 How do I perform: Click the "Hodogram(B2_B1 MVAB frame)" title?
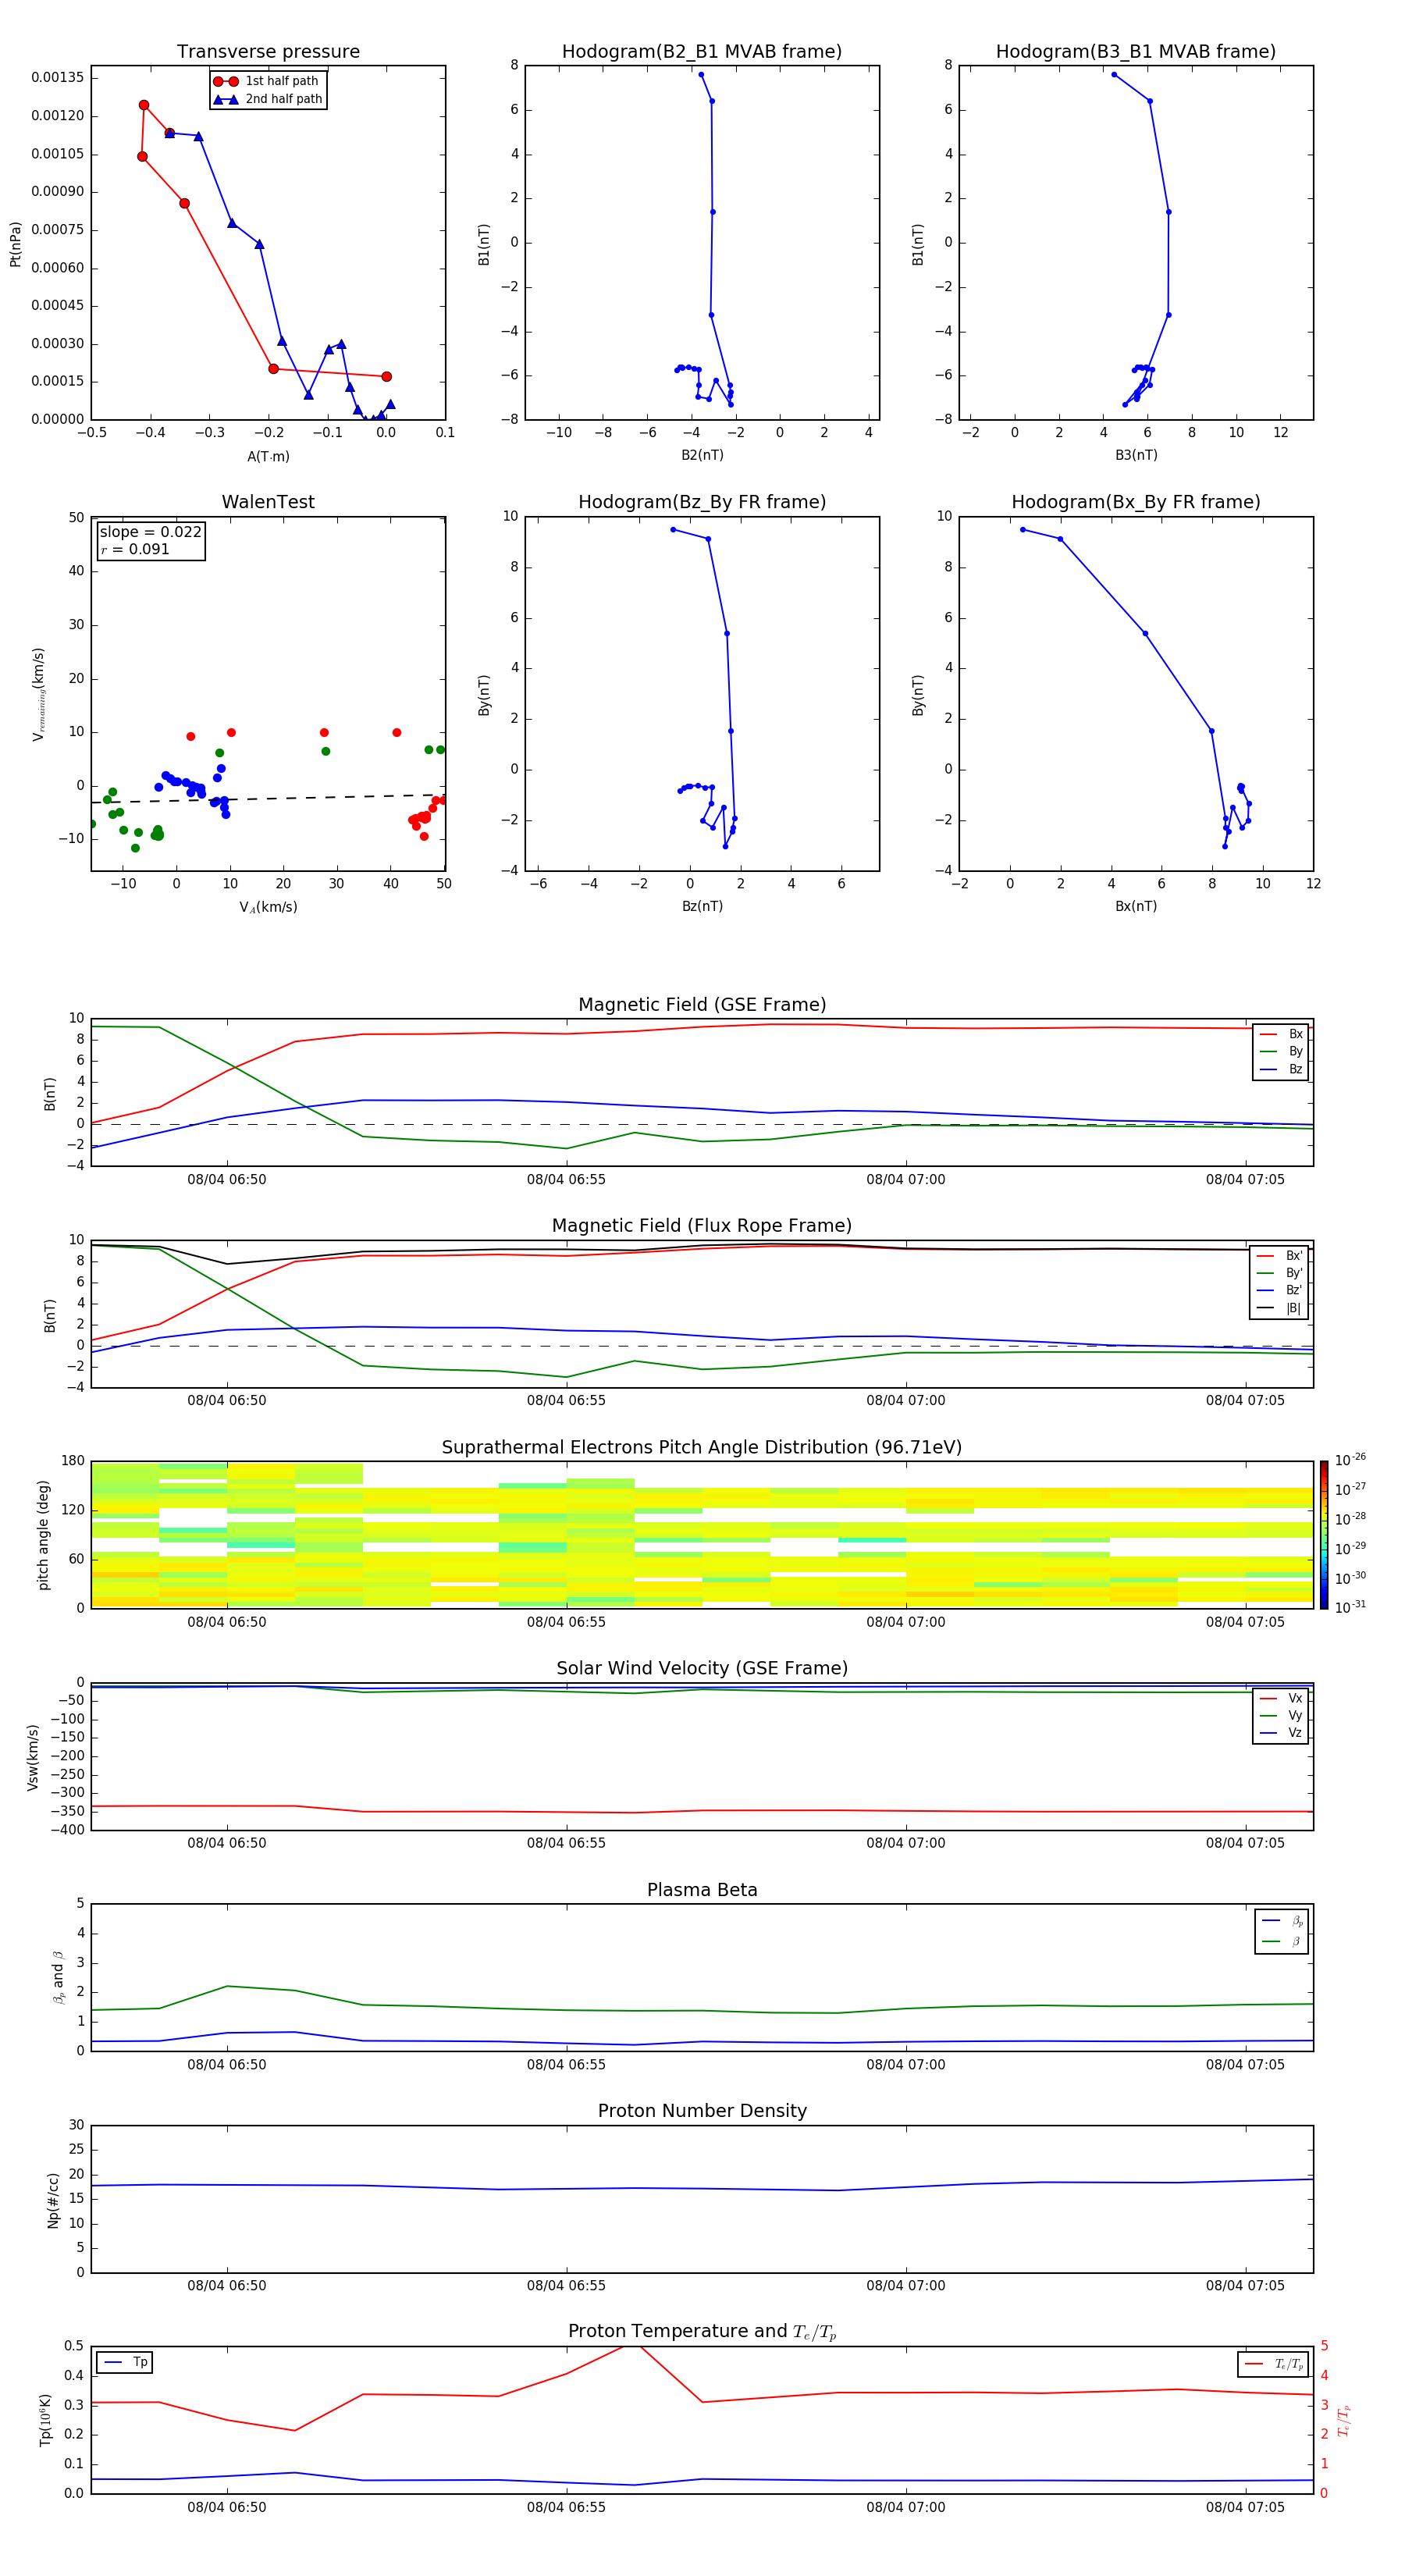click(702, 52)
